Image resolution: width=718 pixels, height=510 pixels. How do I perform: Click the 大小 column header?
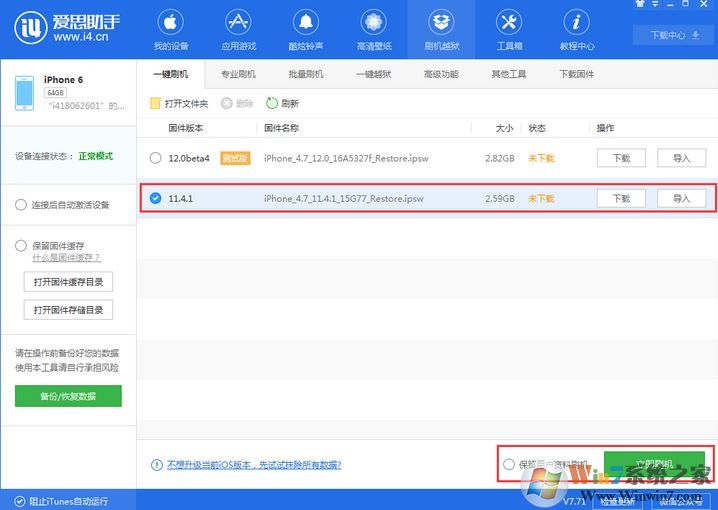(x=504, y=128)
